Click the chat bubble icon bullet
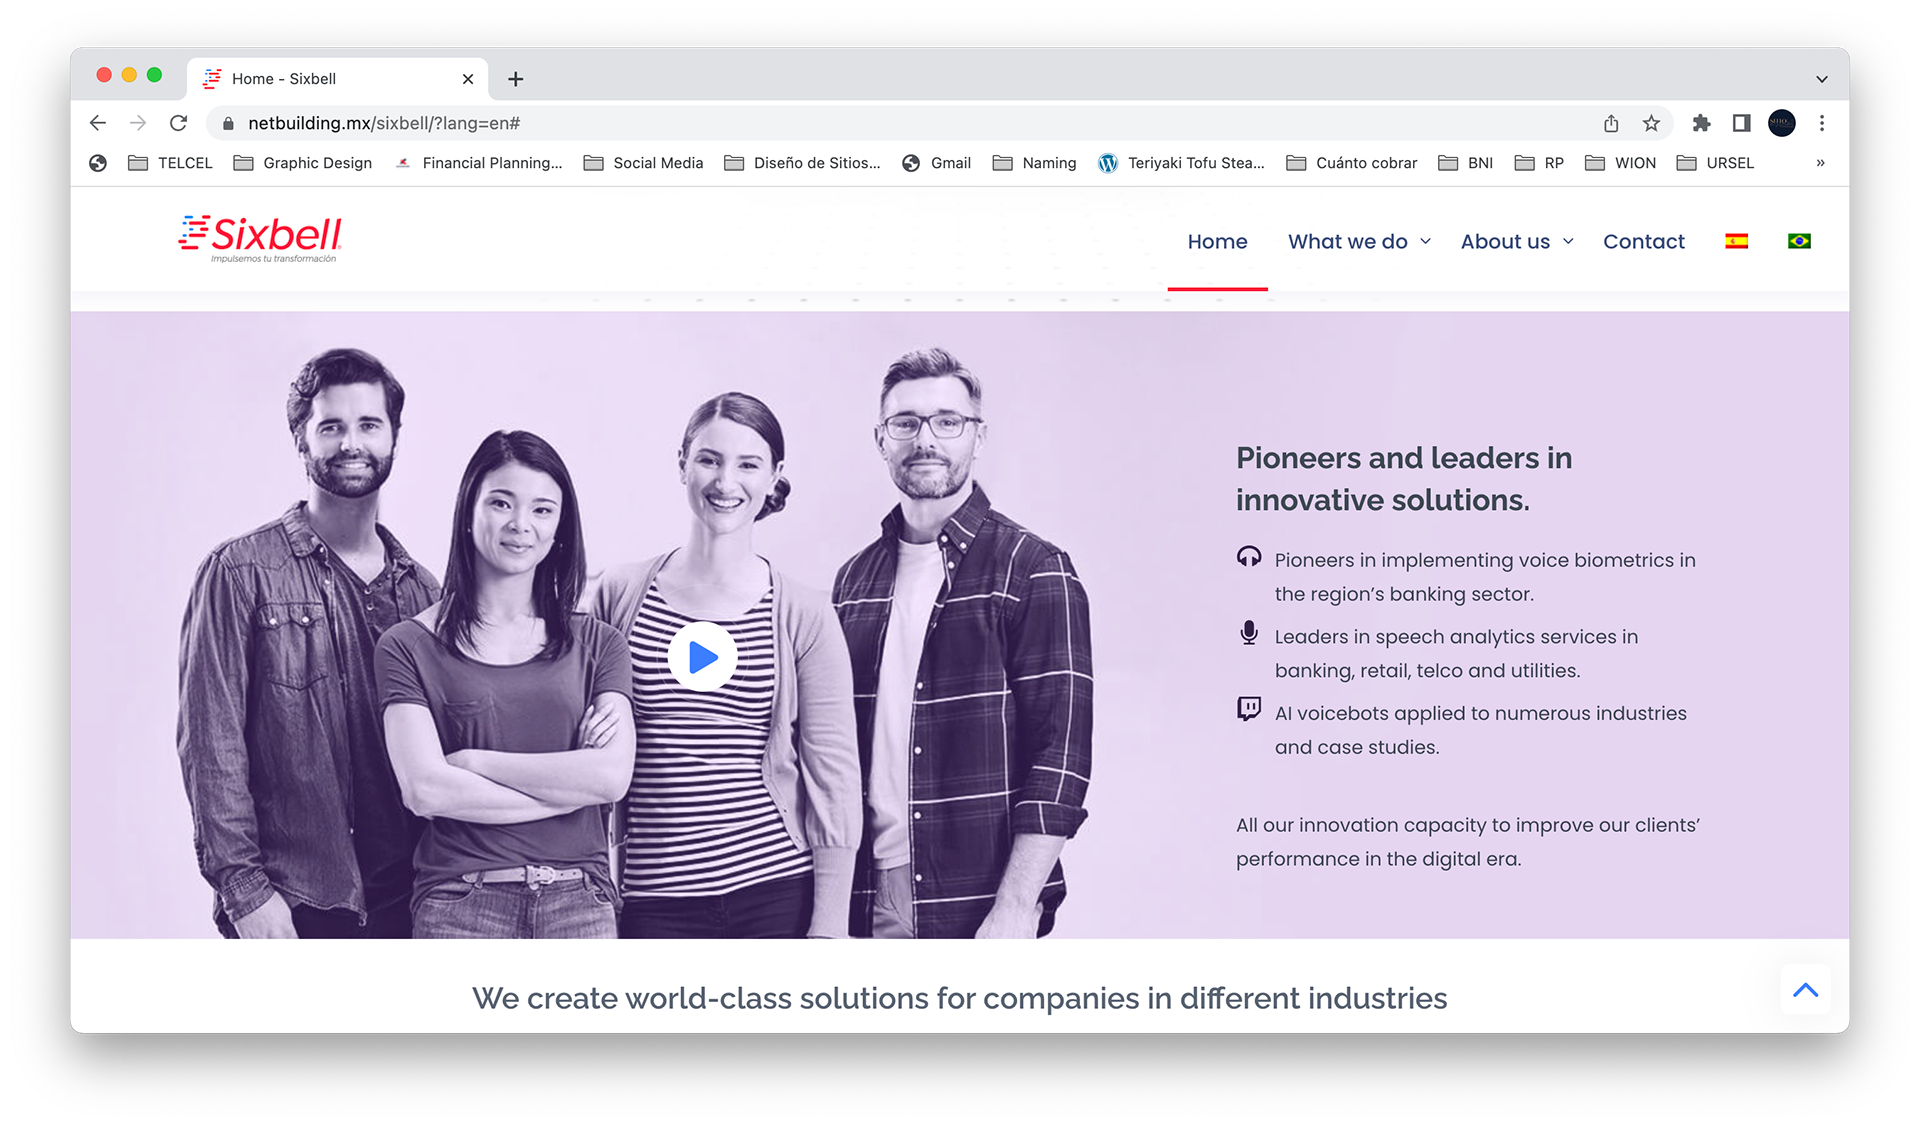Viewport: 1920px width, 1126px height. [1249, 709]
